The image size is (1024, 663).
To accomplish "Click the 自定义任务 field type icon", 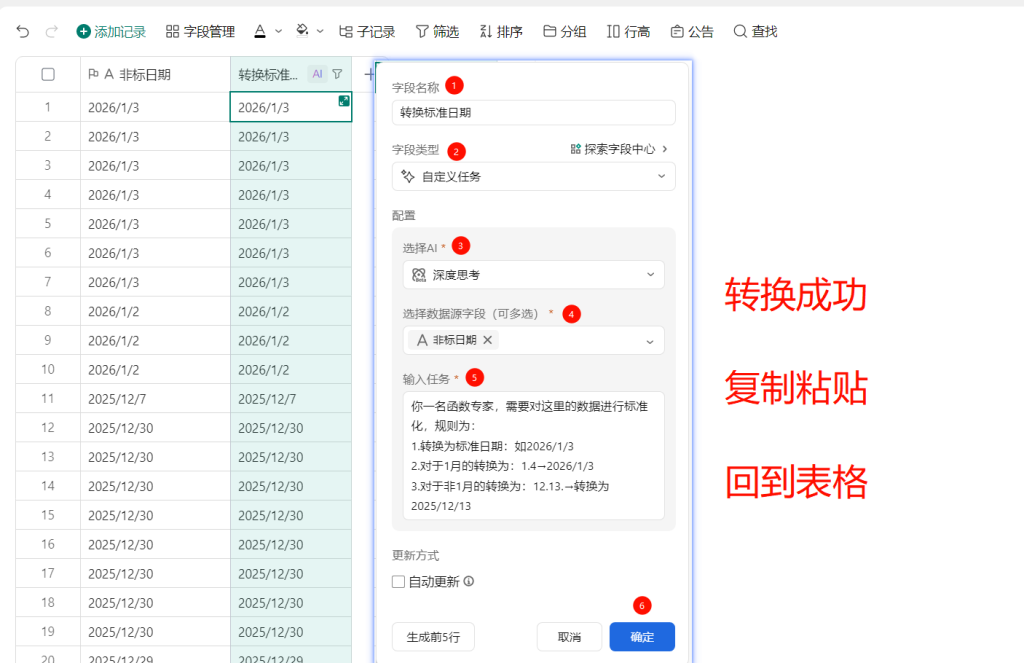I will click(408, 176).
